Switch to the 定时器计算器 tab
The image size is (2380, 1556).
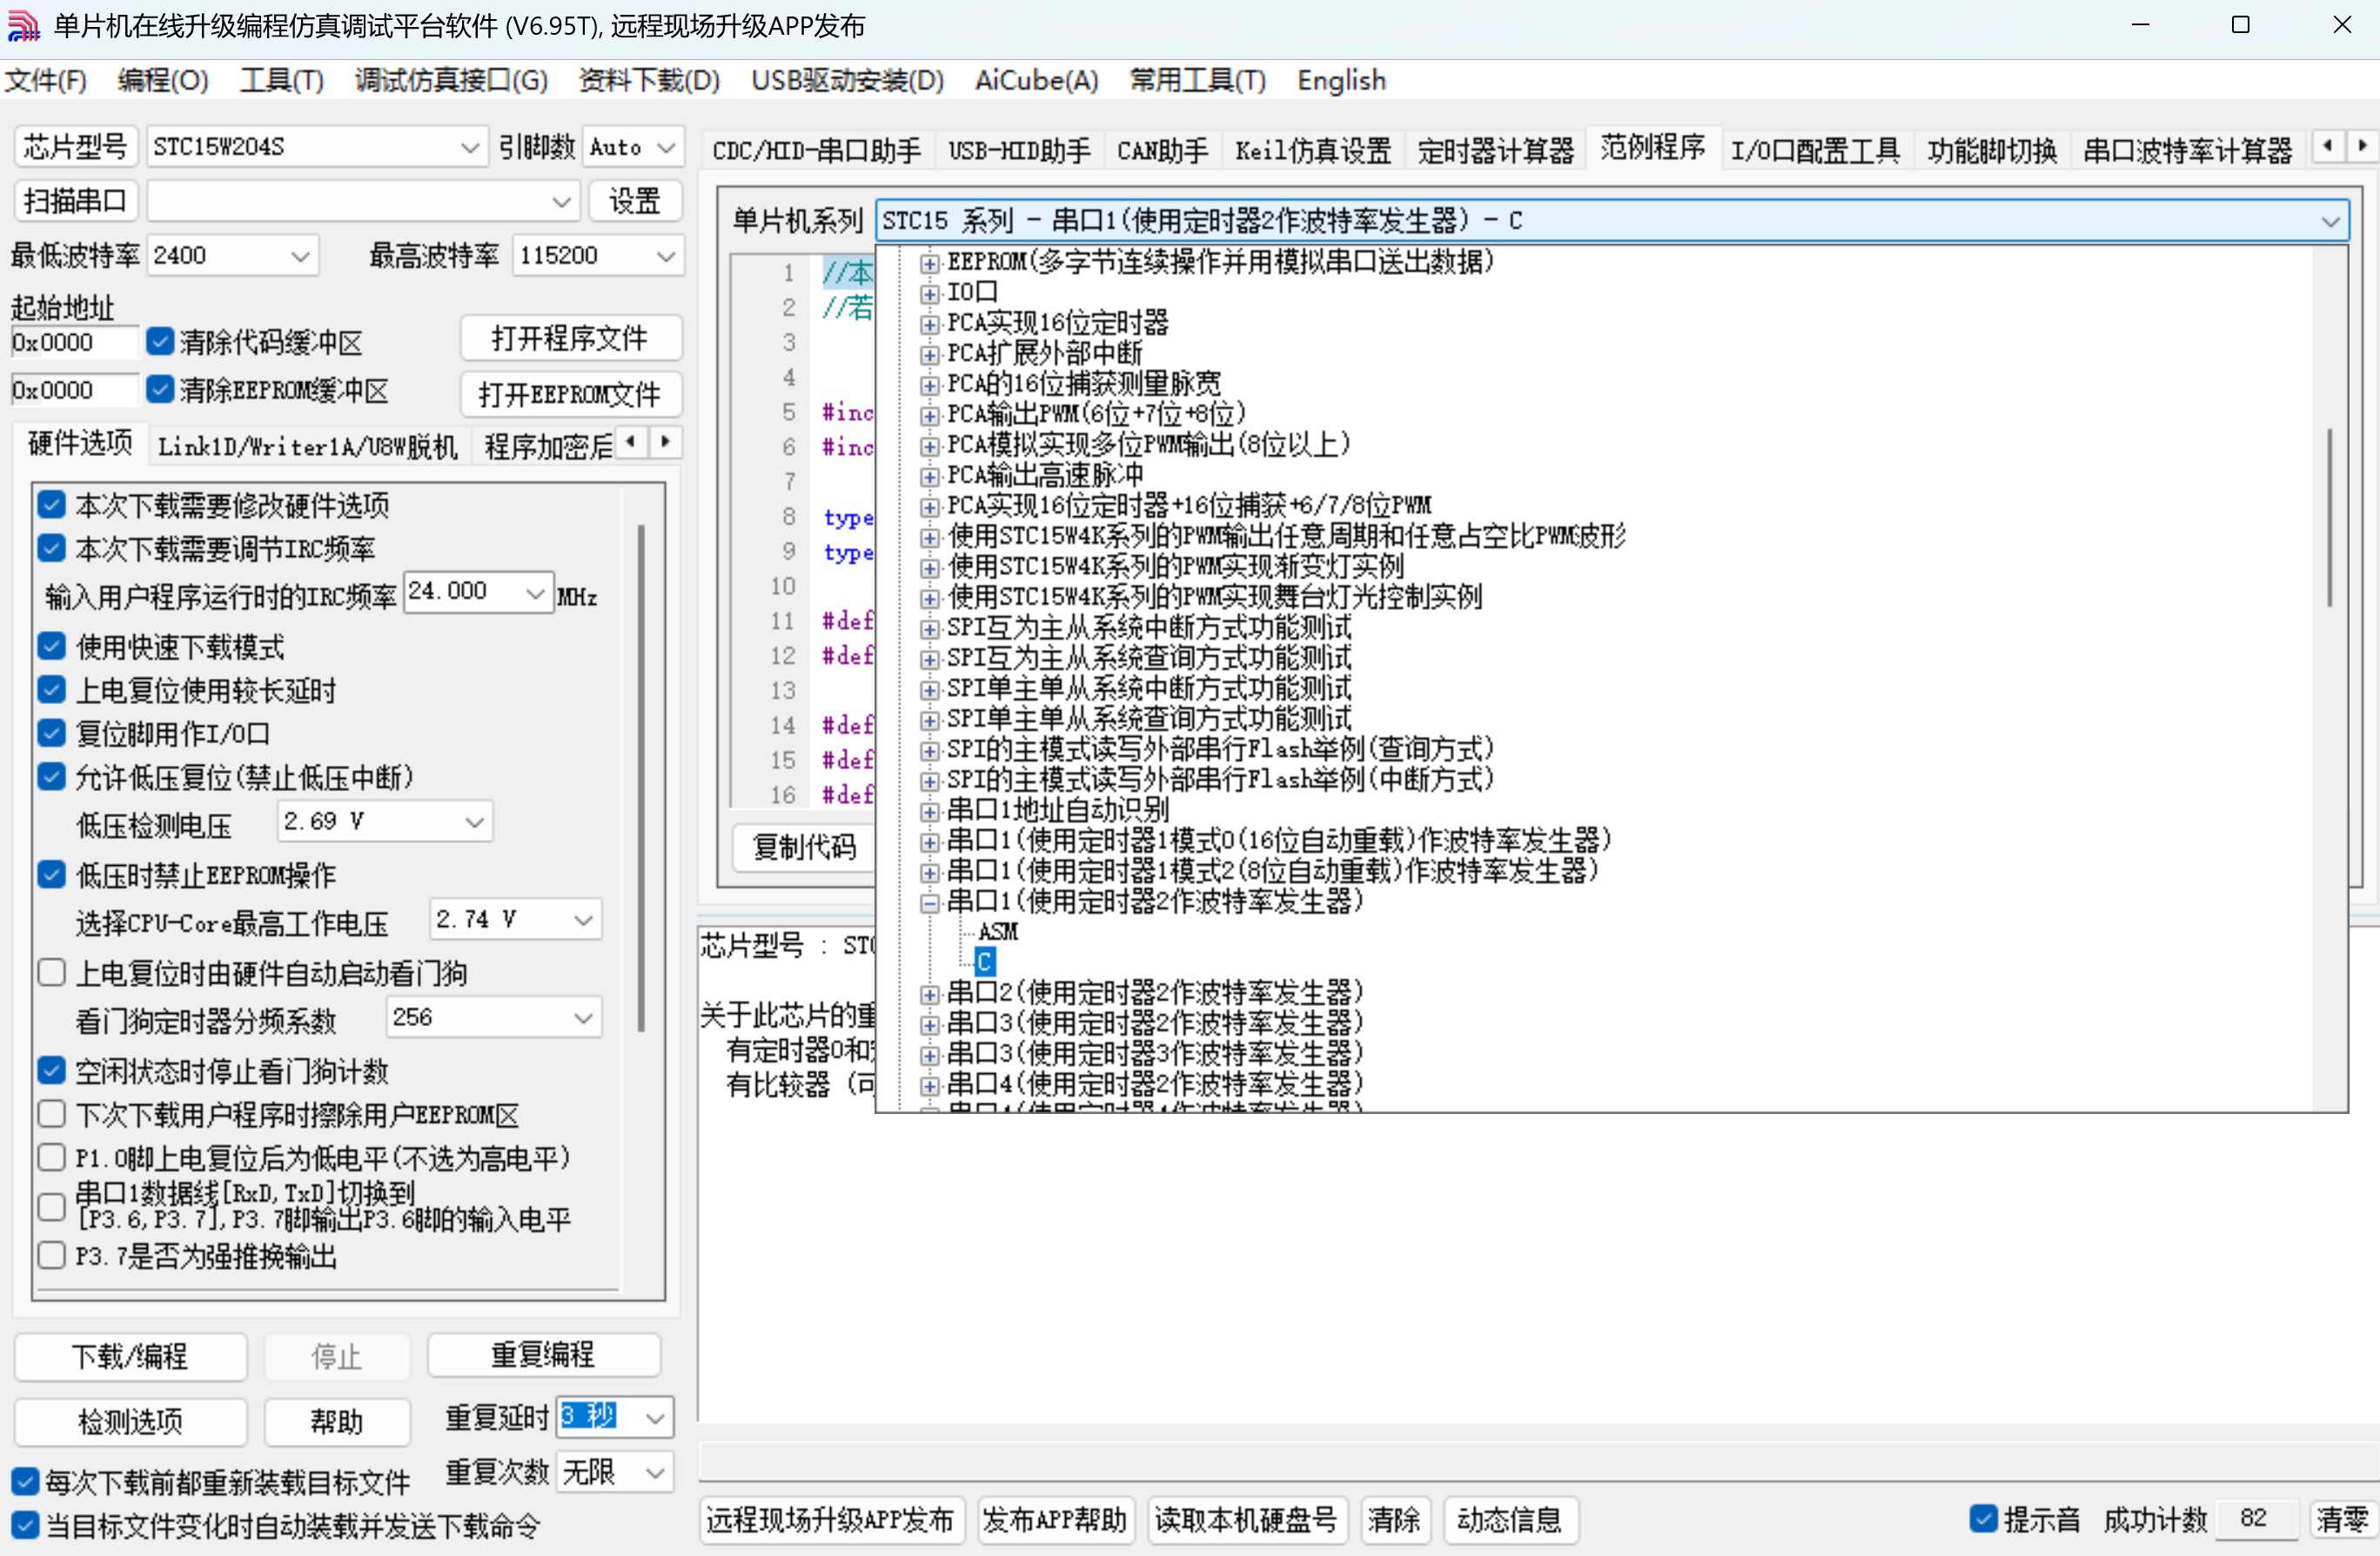tap(1495, 151)
